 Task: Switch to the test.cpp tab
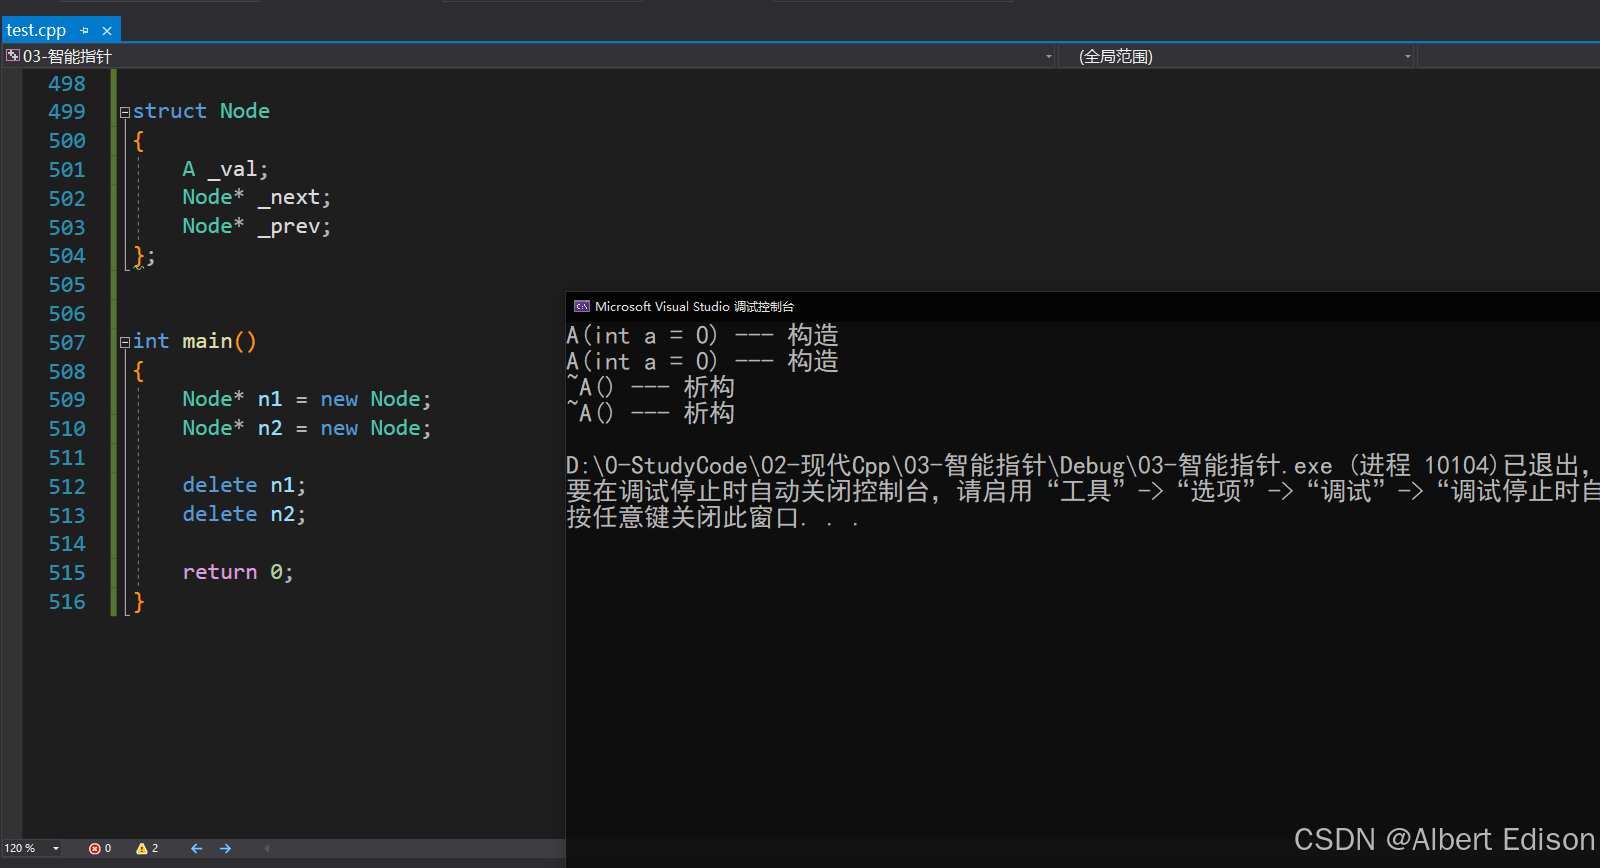(x=36, y=30)
